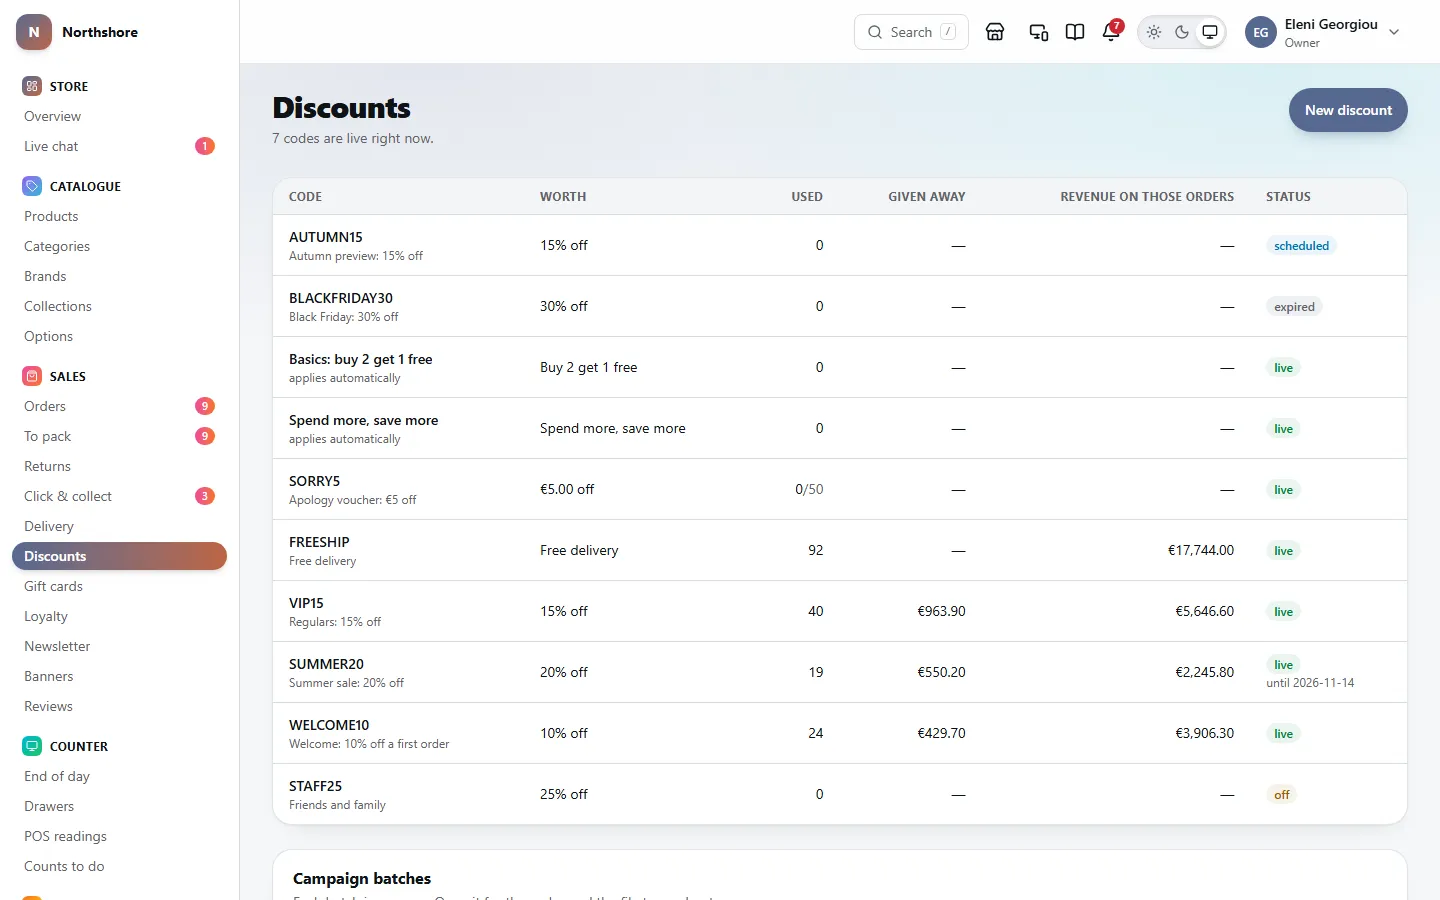Open Overview in the sidebar
Viewport: 1440px width, 900px height.
point(119,116)
